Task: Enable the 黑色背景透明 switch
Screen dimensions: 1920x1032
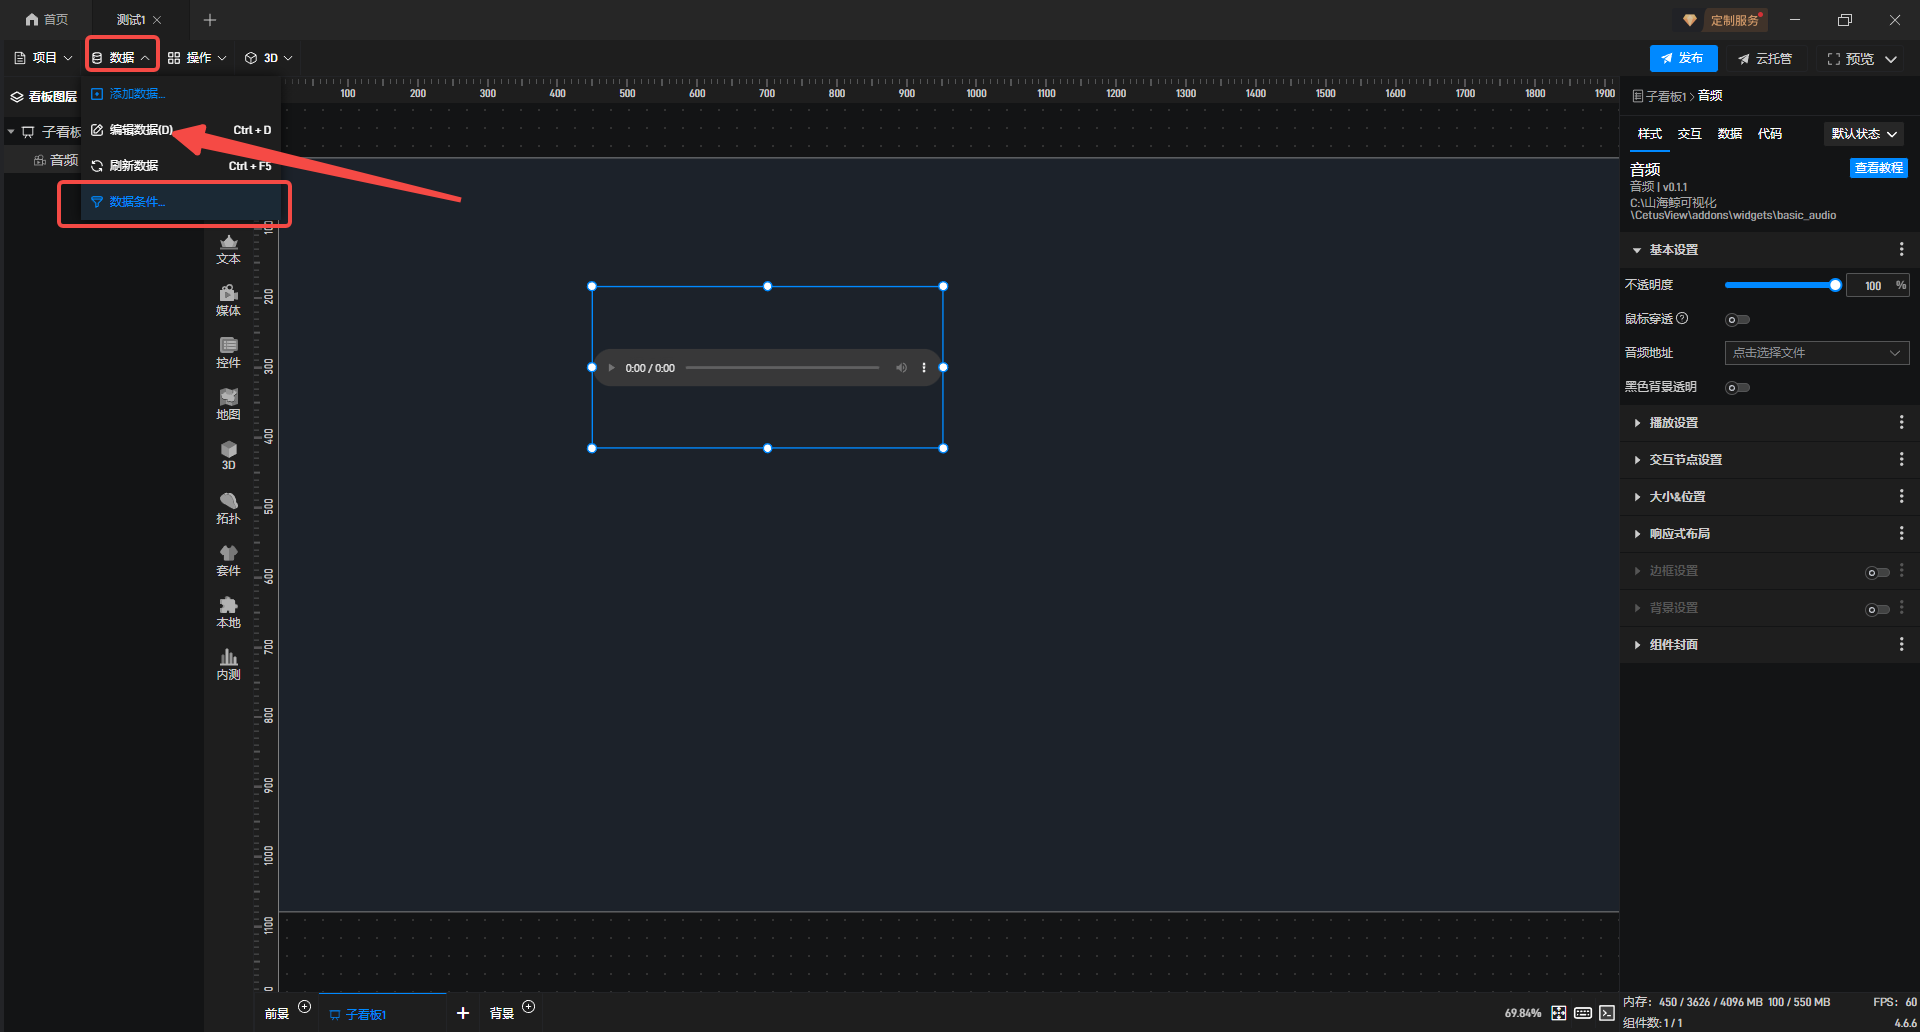Action: 1737,388
